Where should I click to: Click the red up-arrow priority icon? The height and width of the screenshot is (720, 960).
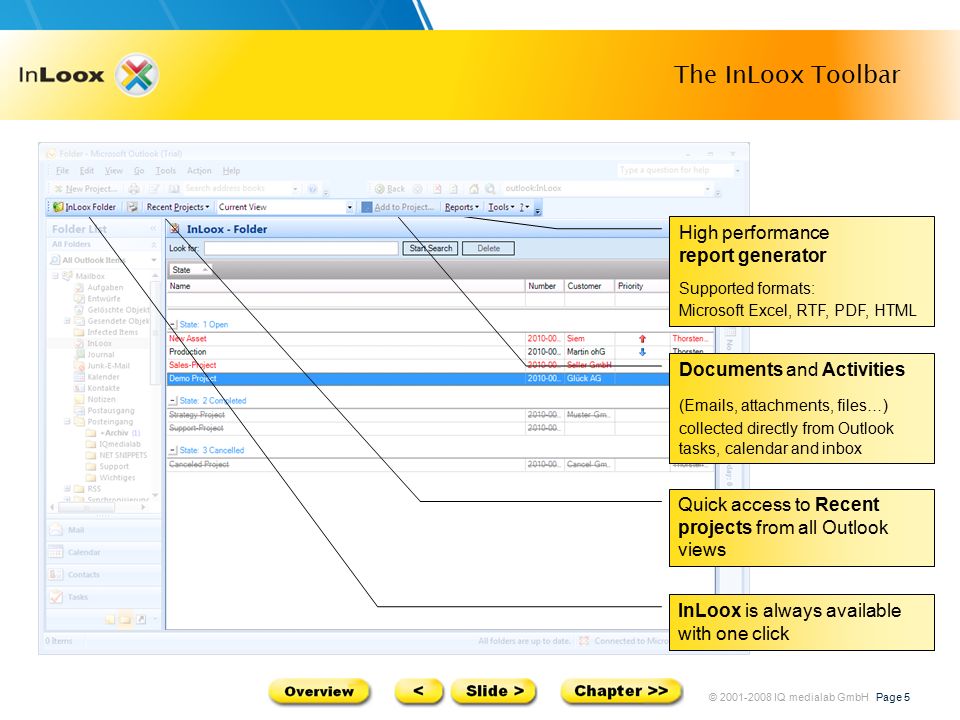[642, 339]
